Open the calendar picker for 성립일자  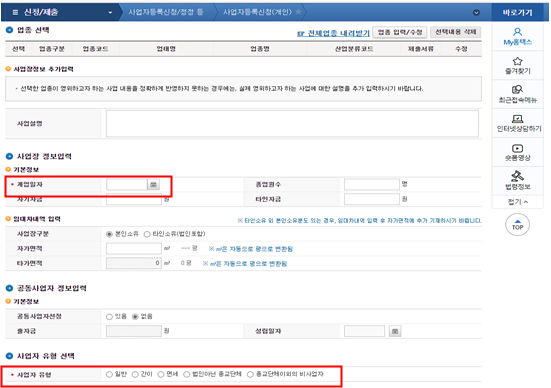(395, 331)
